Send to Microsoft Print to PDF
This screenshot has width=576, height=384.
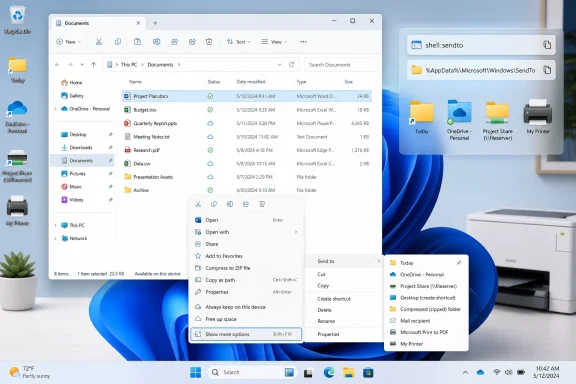tap(426, 332)
